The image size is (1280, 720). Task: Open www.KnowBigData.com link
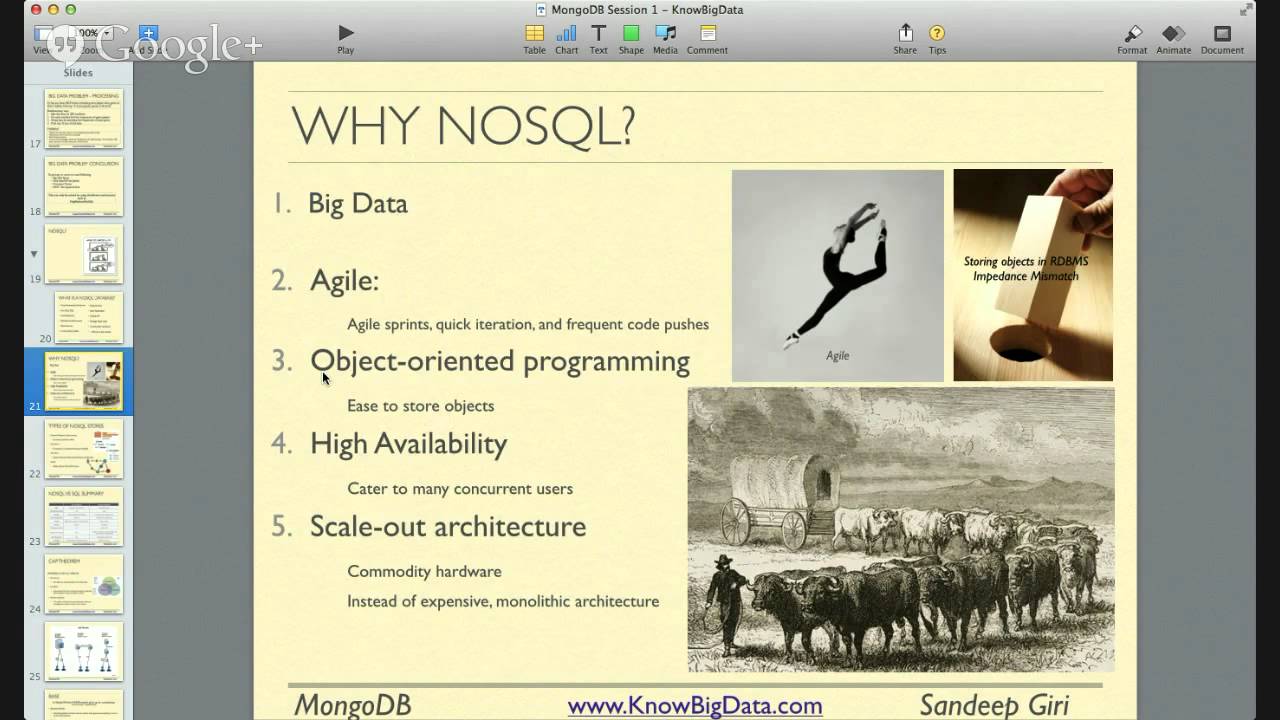695,706
